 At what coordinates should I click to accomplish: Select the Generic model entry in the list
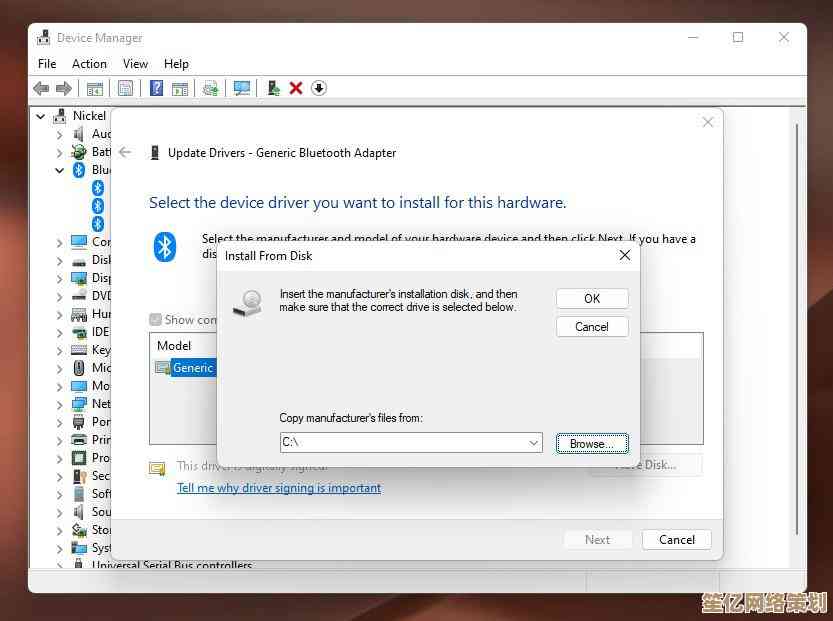click(x=192, y=367)
